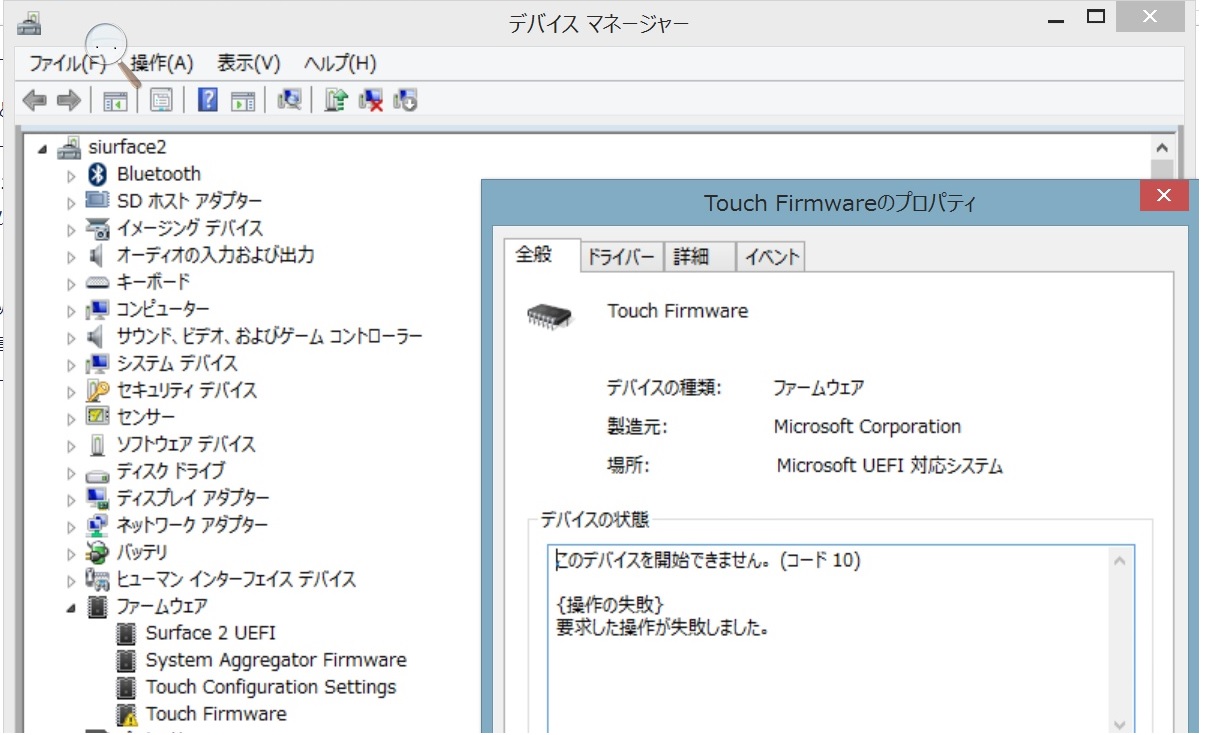This screenshot has width=1207, height=735.
Task: Expand the システム デバイス category
Action: tap(71, 364)
